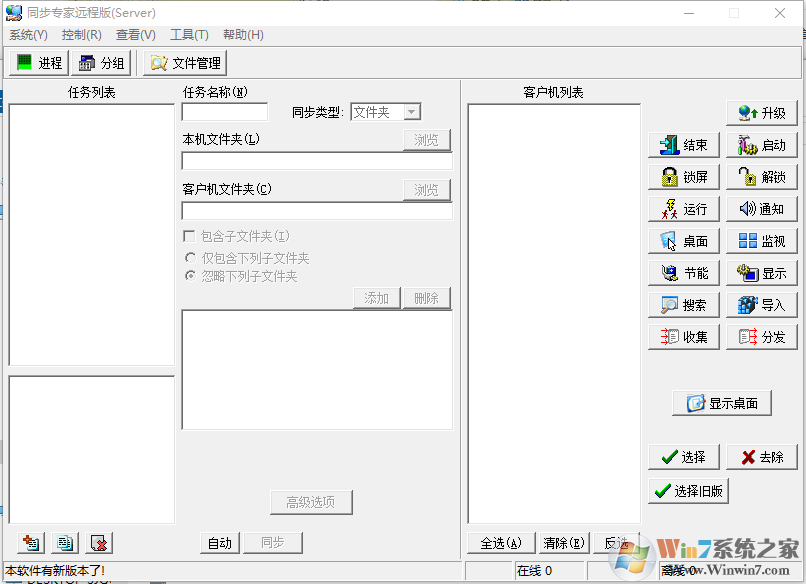Click the 搜索 search button
Screen dimensions: 806x584
click(x=684, y=305)
